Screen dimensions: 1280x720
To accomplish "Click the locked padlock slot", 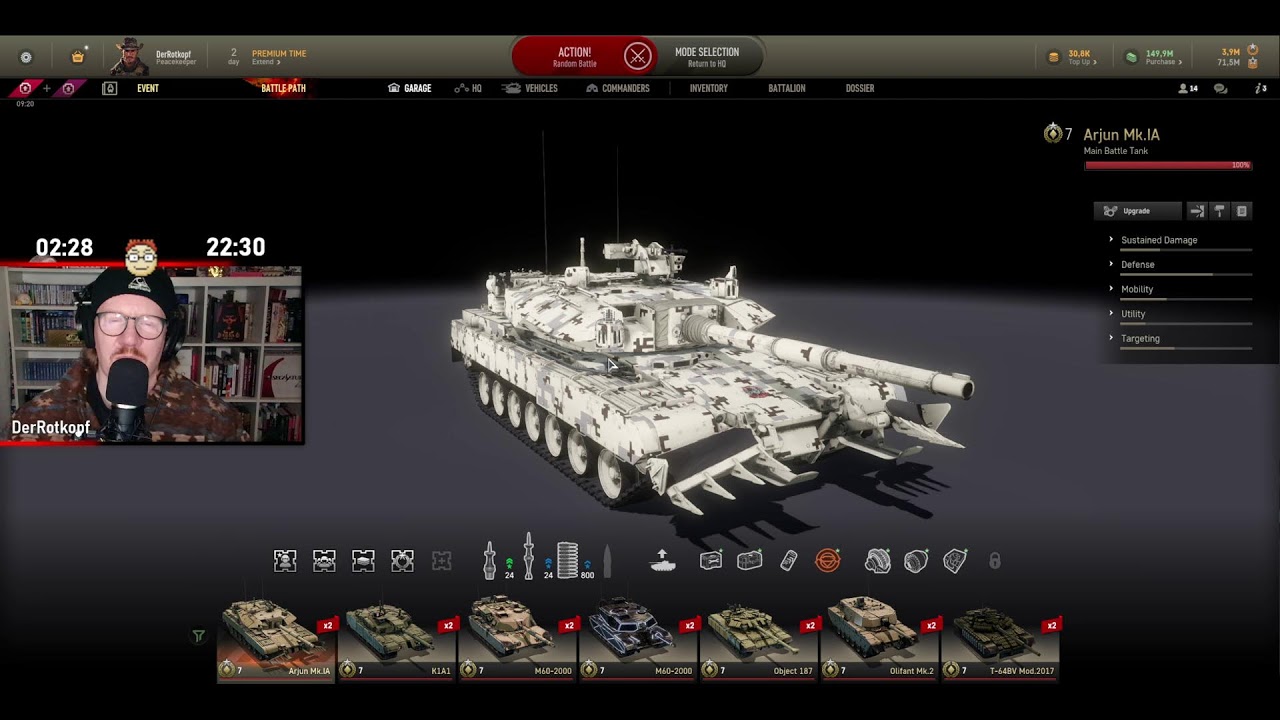I will (994, 561).
